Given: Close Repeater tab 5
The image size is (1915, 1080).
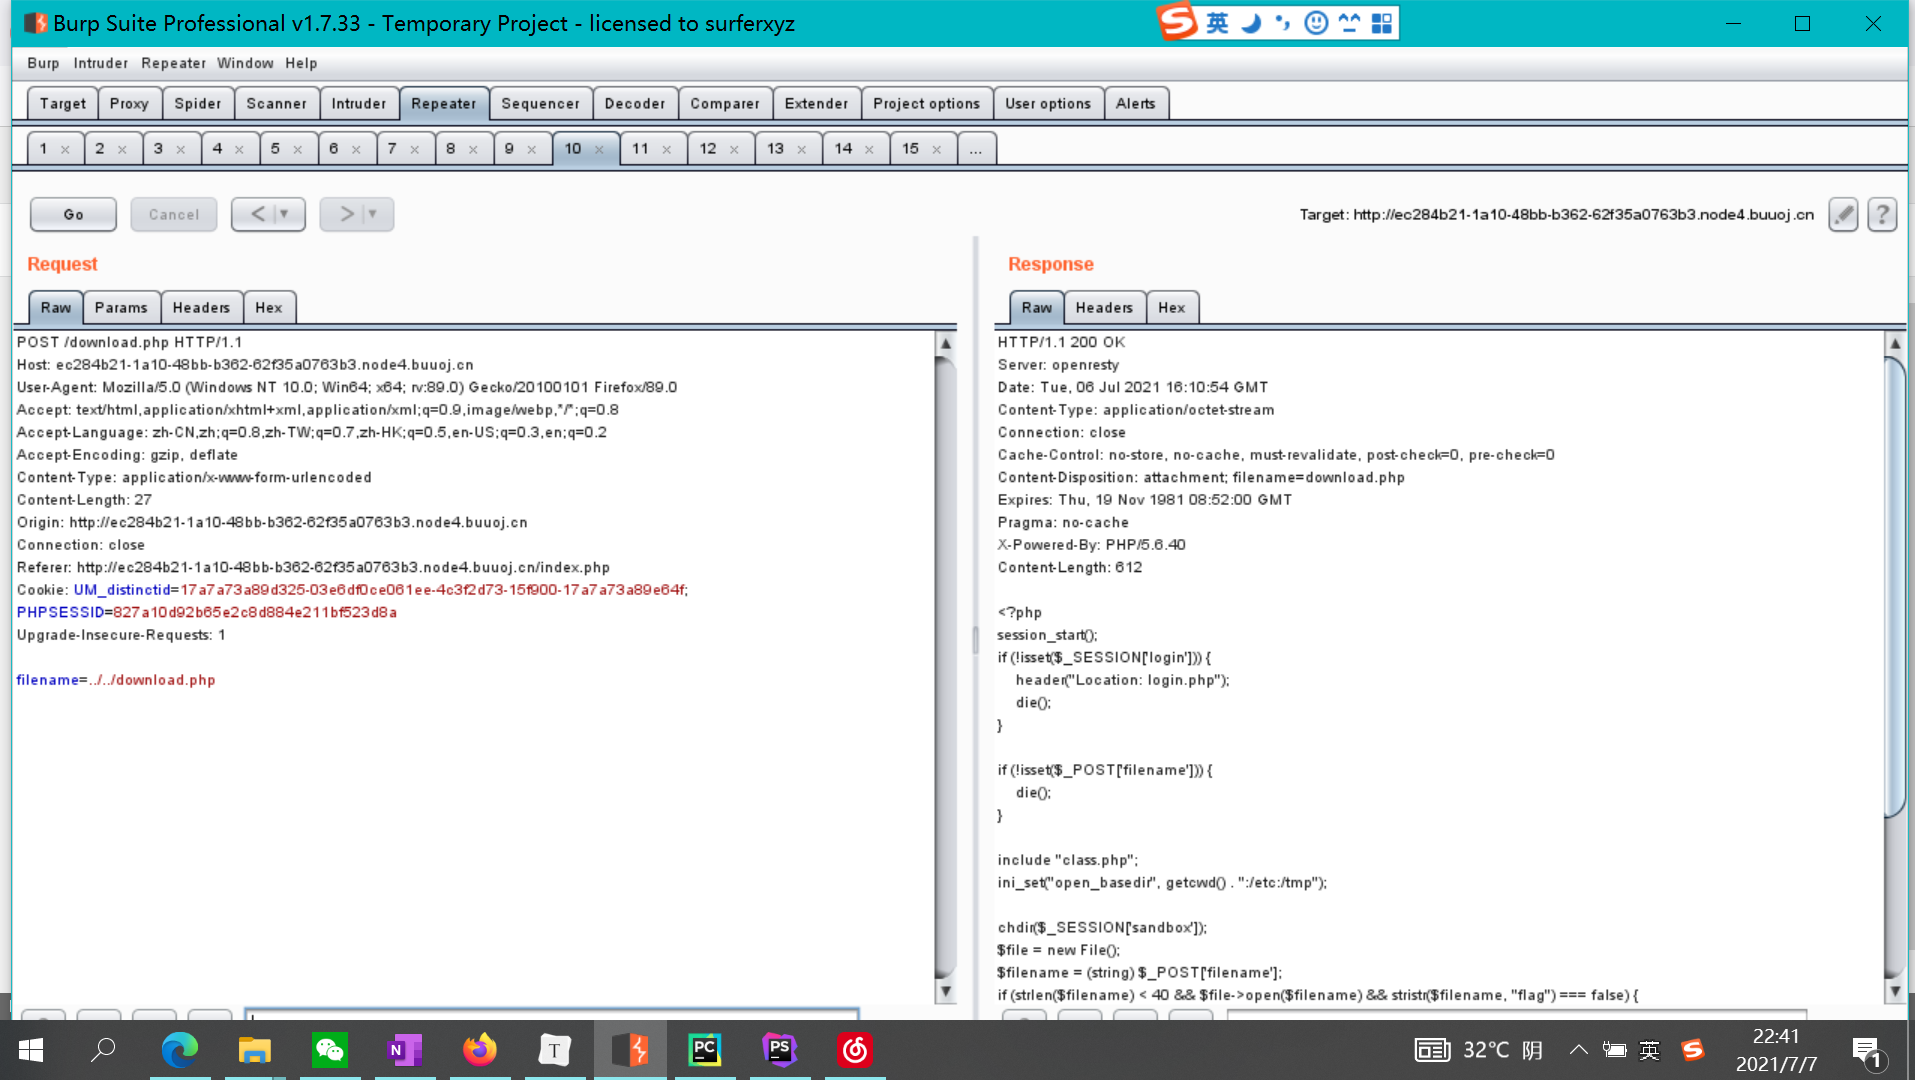Looking at the screenshot, I should (x=297, y=150).
